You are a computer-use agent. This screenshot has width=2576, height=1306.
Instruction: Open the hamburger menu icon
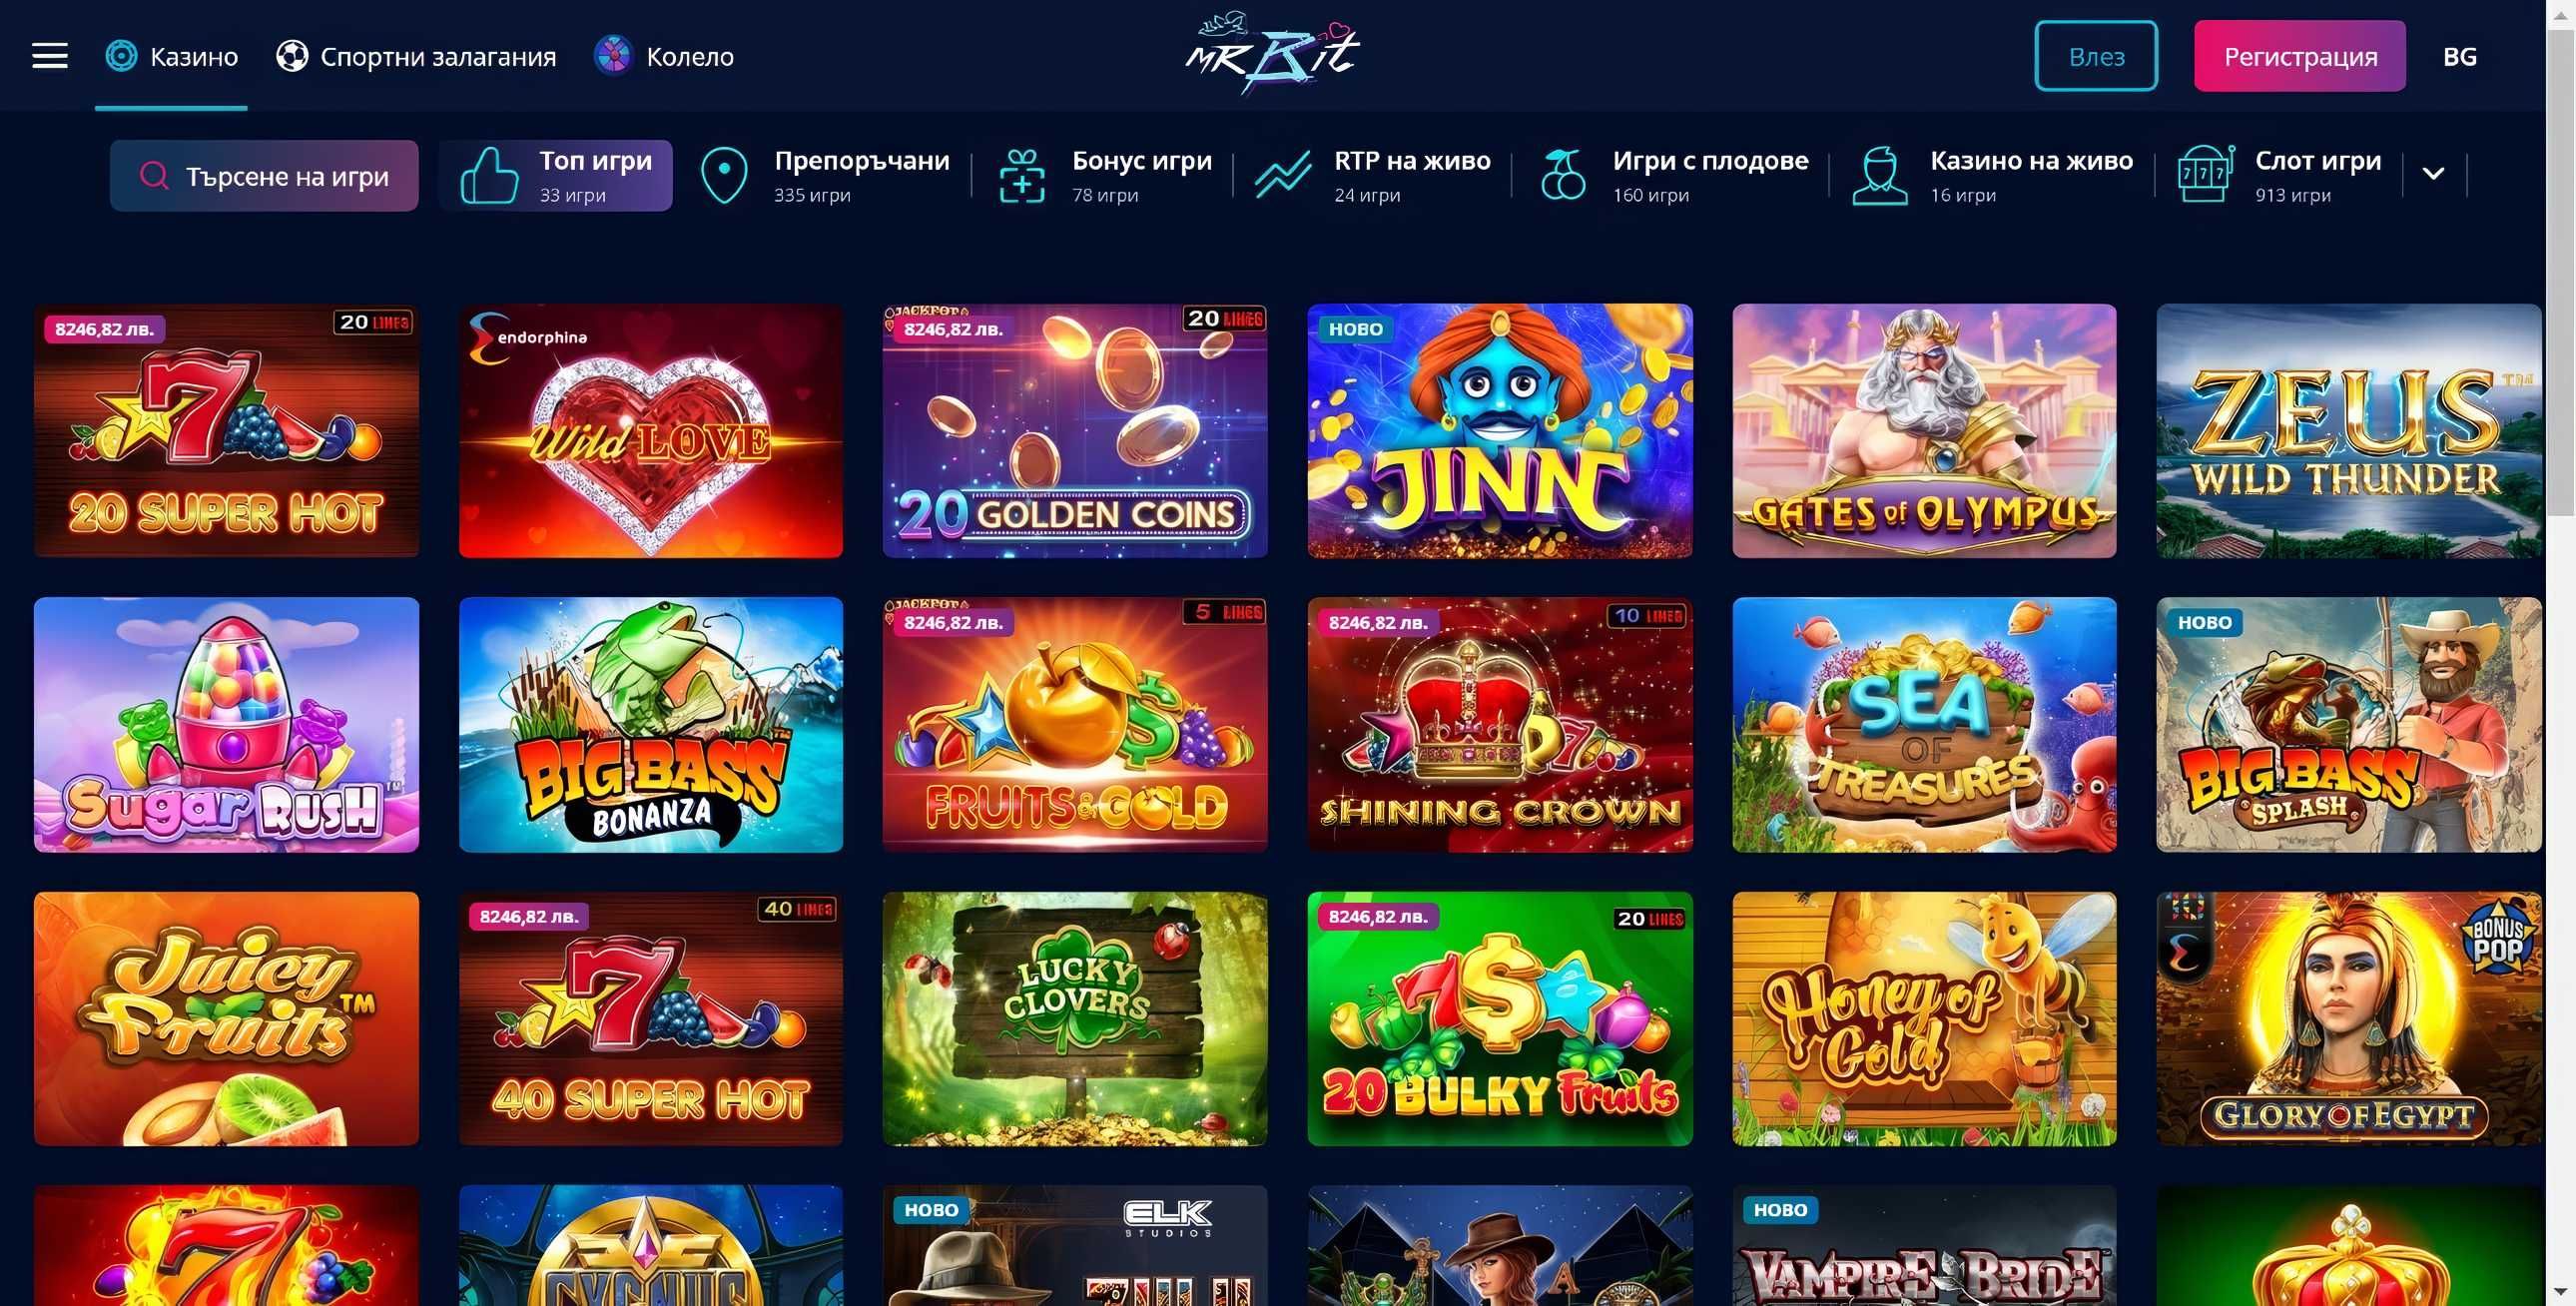click(x=50, y=56)
